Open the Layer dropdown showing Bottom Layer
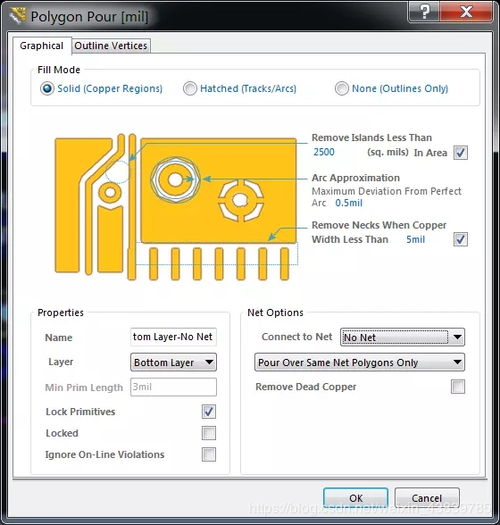The height and width of the screenshot is (525, 500). (x=173, y=362)
